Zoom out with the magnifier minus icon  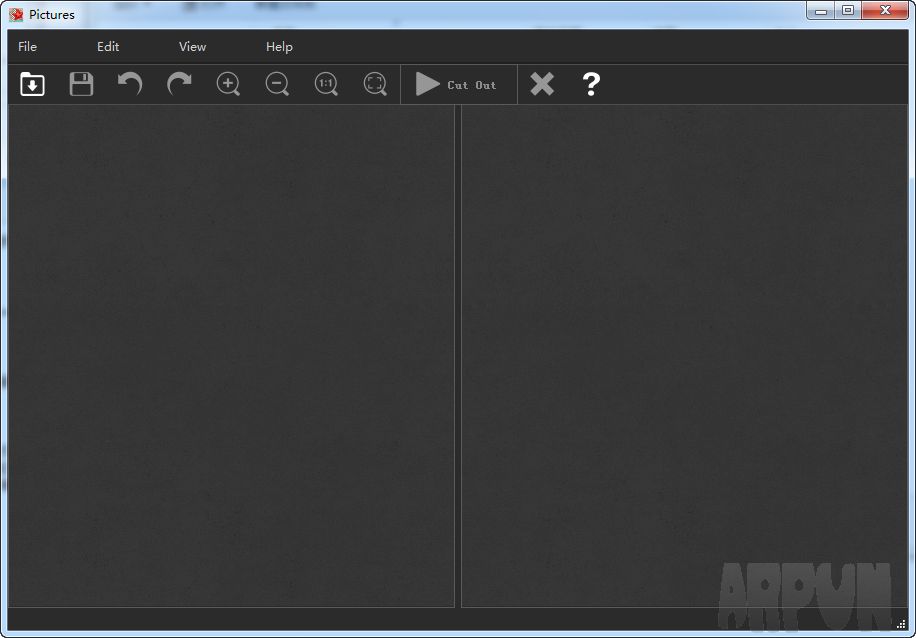[x=277, y=85]
